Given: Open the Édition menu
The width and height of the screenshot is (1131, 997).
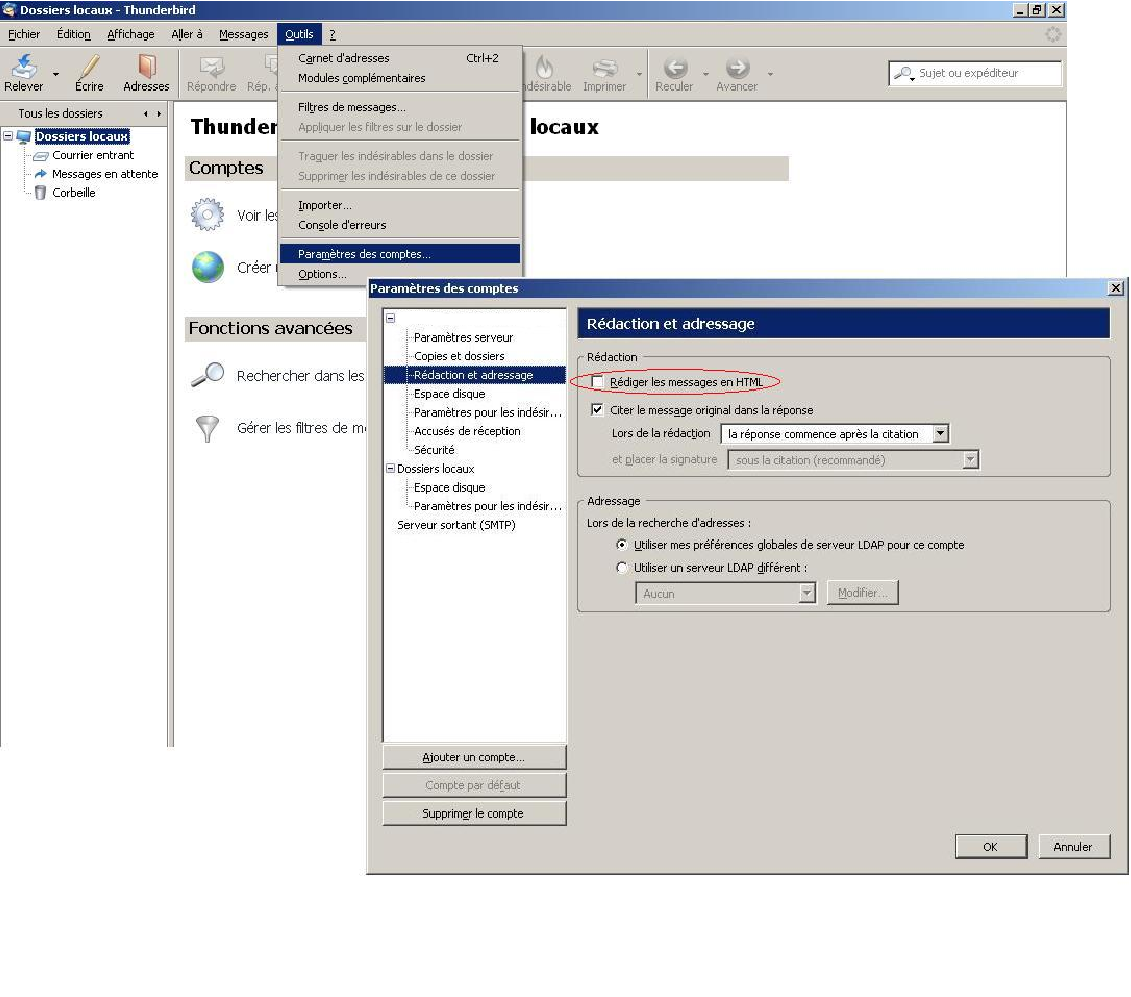Looking at the screenshot, I should pos(74,34).
